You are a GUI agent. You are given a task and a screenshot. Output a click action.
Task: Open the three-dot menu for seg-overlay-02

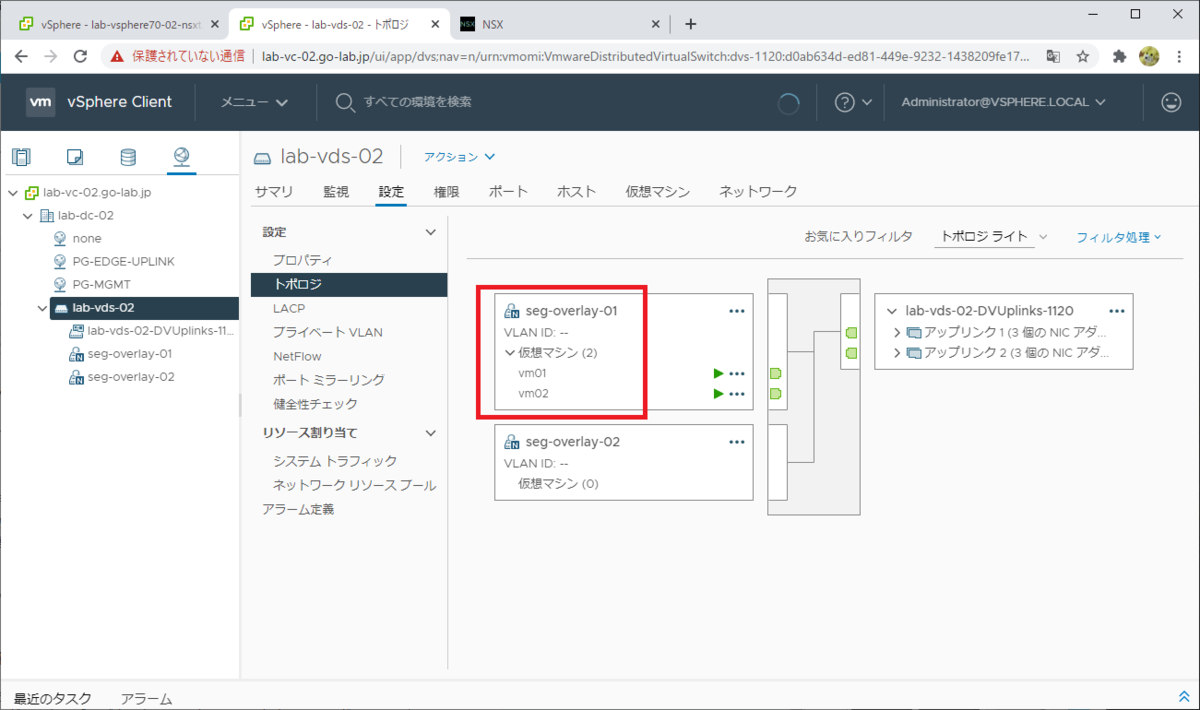(x=737, y=442)
